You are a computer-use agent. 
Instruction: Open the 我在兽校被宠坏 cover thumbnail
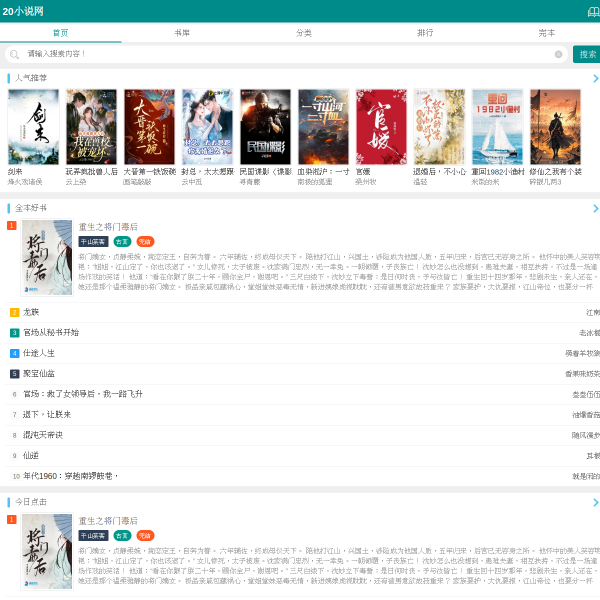(x=91, y=127)
